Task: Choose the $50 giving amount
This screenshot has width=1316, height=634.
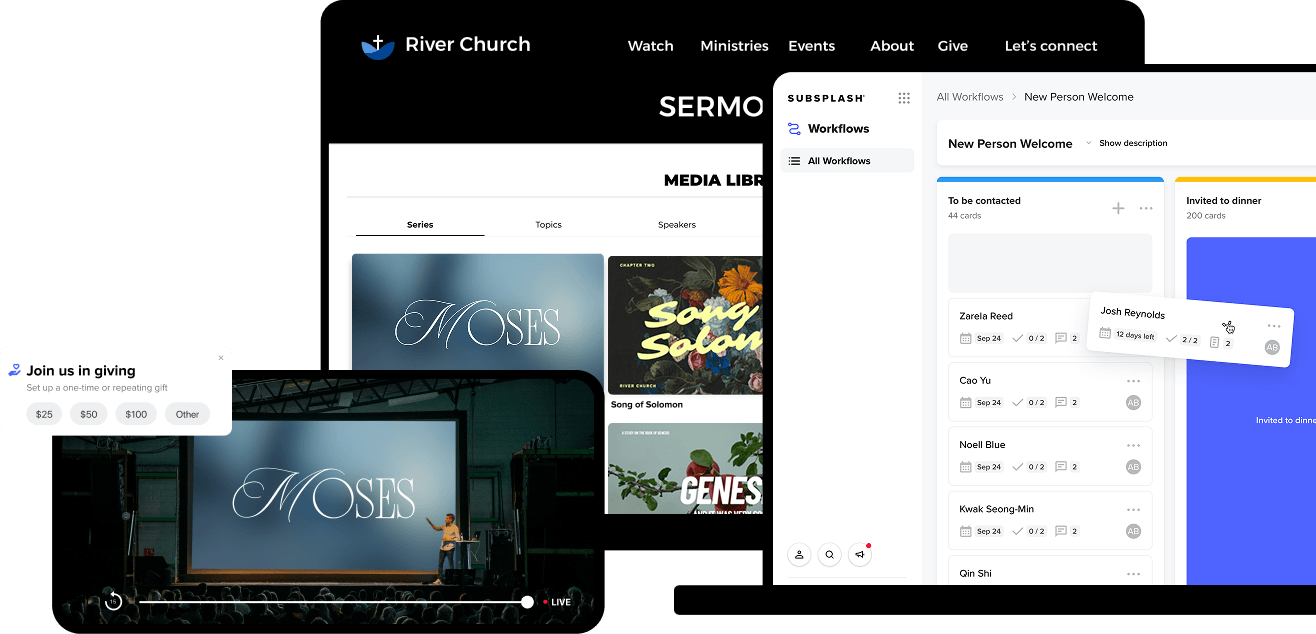Action: coord(89,414)
